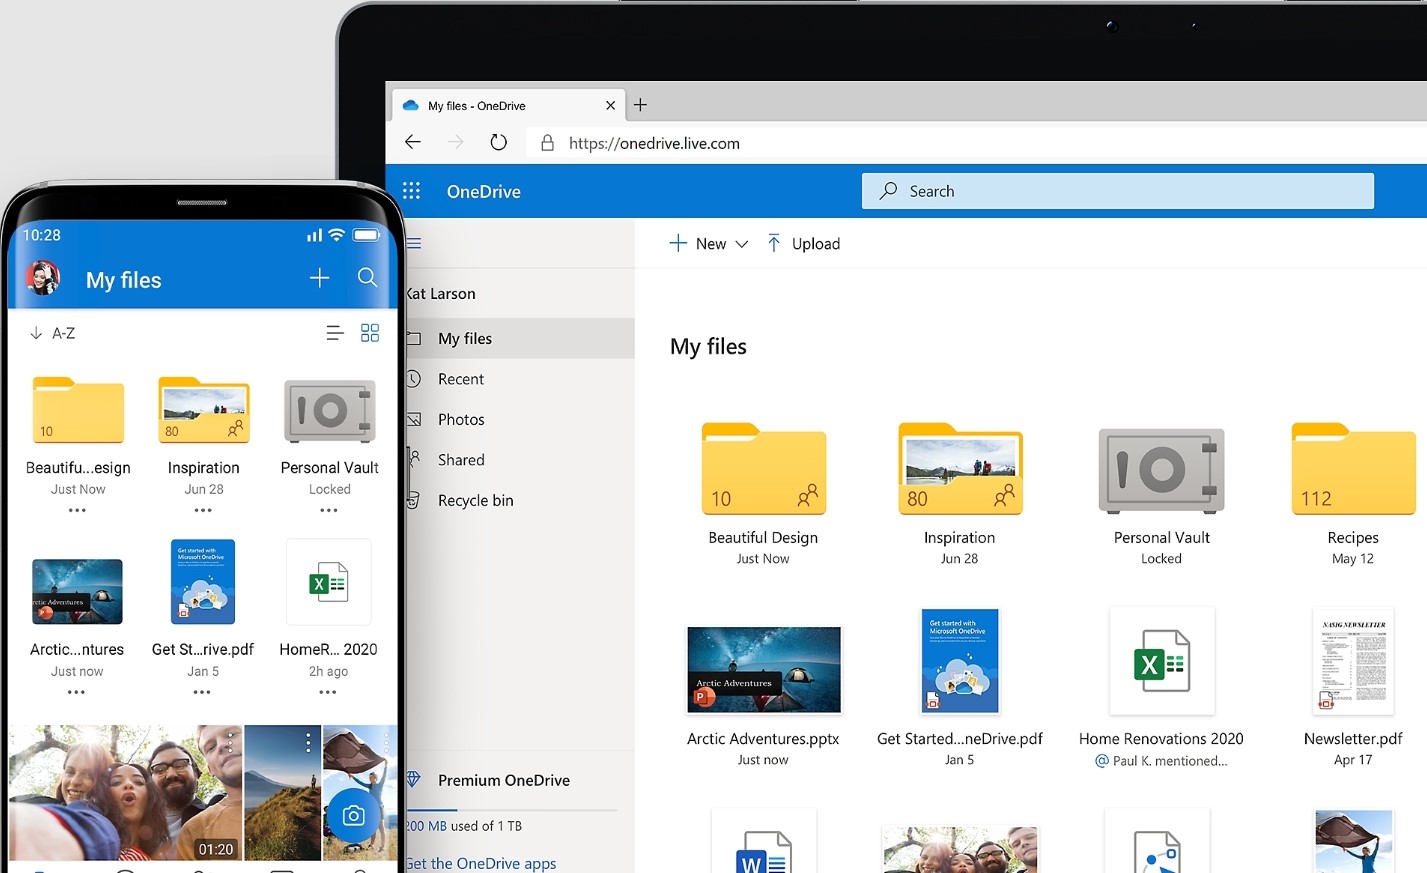Open the app launcher grid in OneDrive header
Viewport: 1427px width, 873px height.
click(x=411, y=191)
